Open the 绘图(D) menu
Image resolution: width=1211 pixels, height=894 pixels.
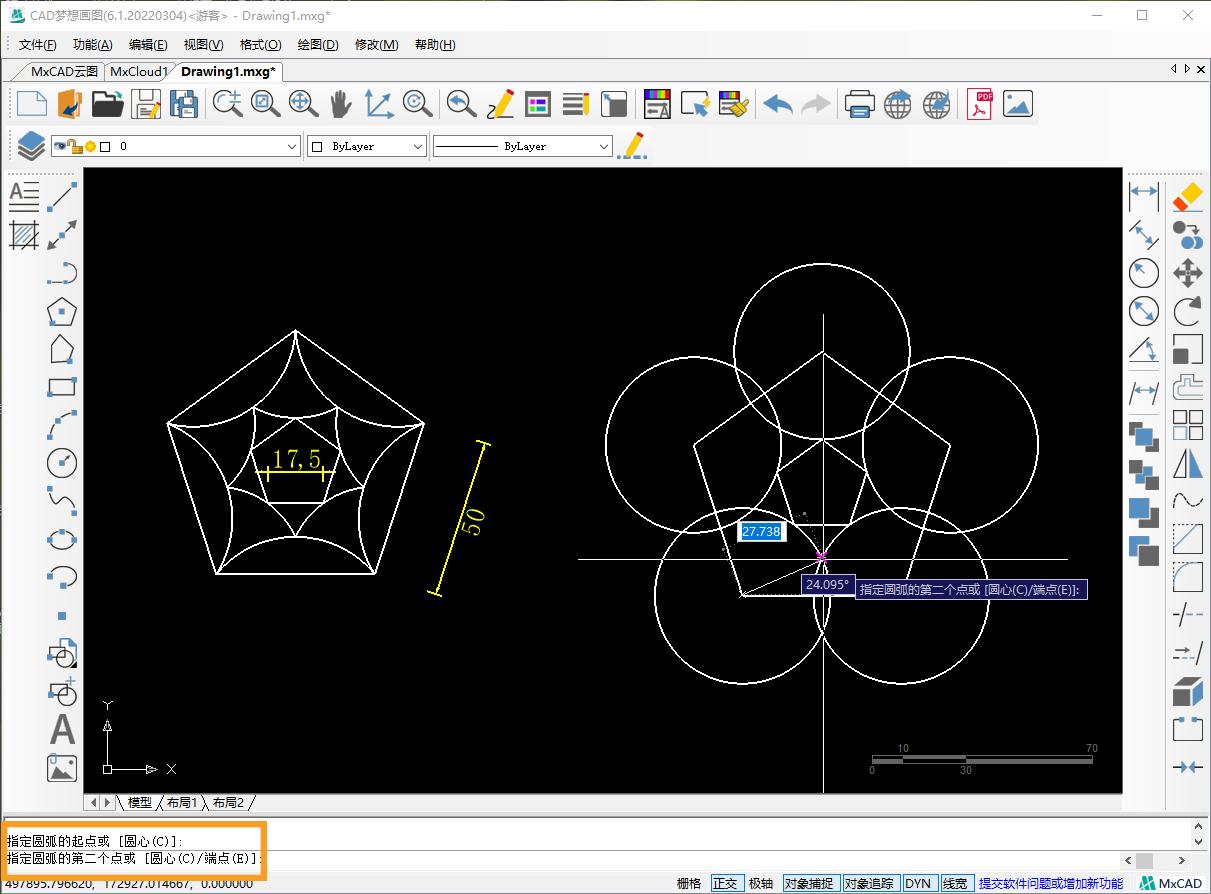click(318, 45)
